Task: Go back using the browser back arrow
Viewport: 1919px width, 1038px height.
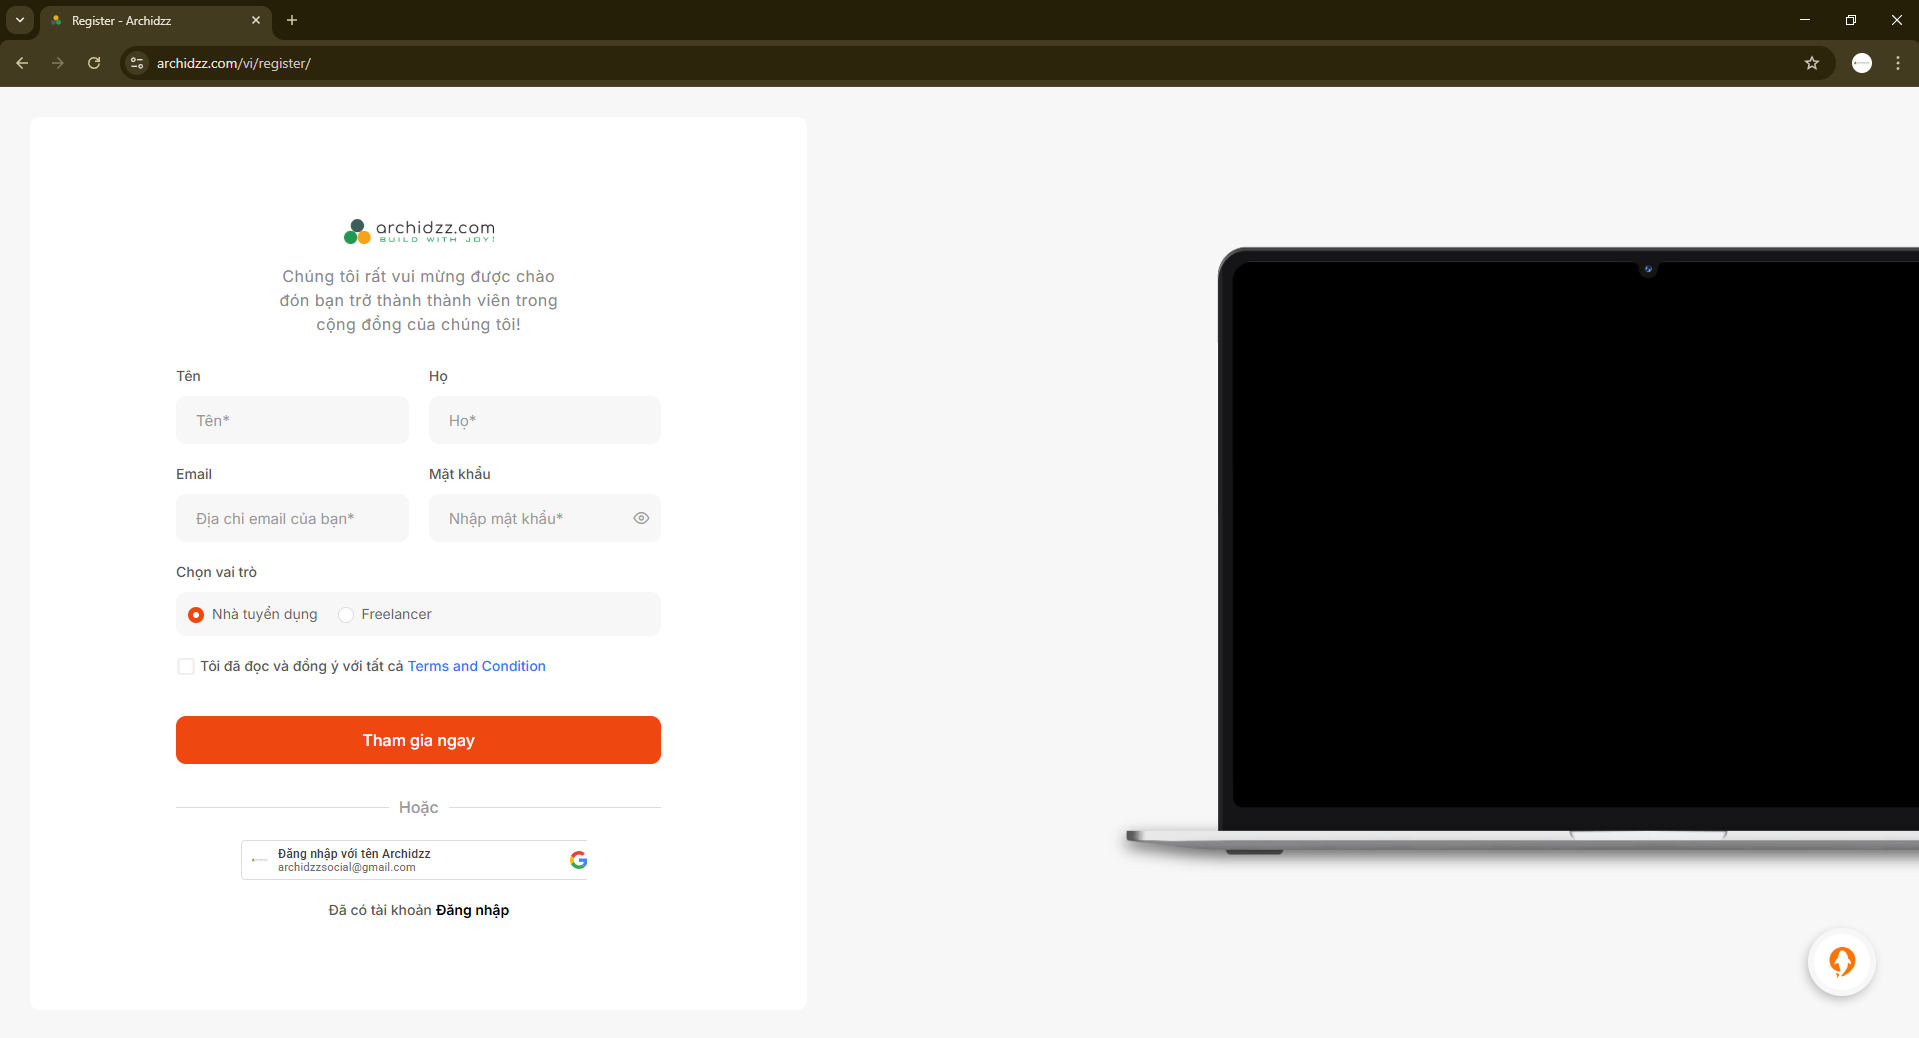Action: click(x=22, y=63)
